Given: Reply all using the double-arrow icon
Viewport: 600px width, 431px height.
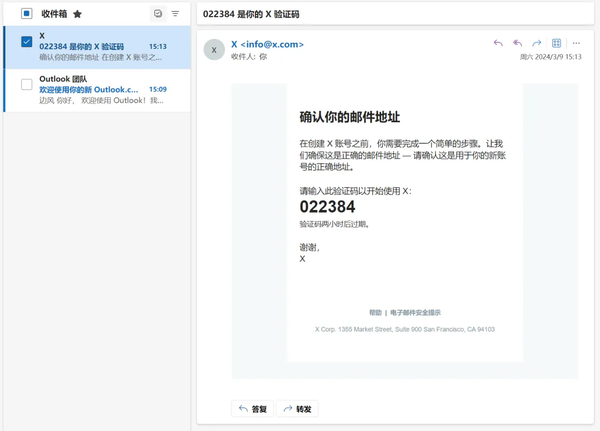Looking at the screenshot, I should 517,43.
